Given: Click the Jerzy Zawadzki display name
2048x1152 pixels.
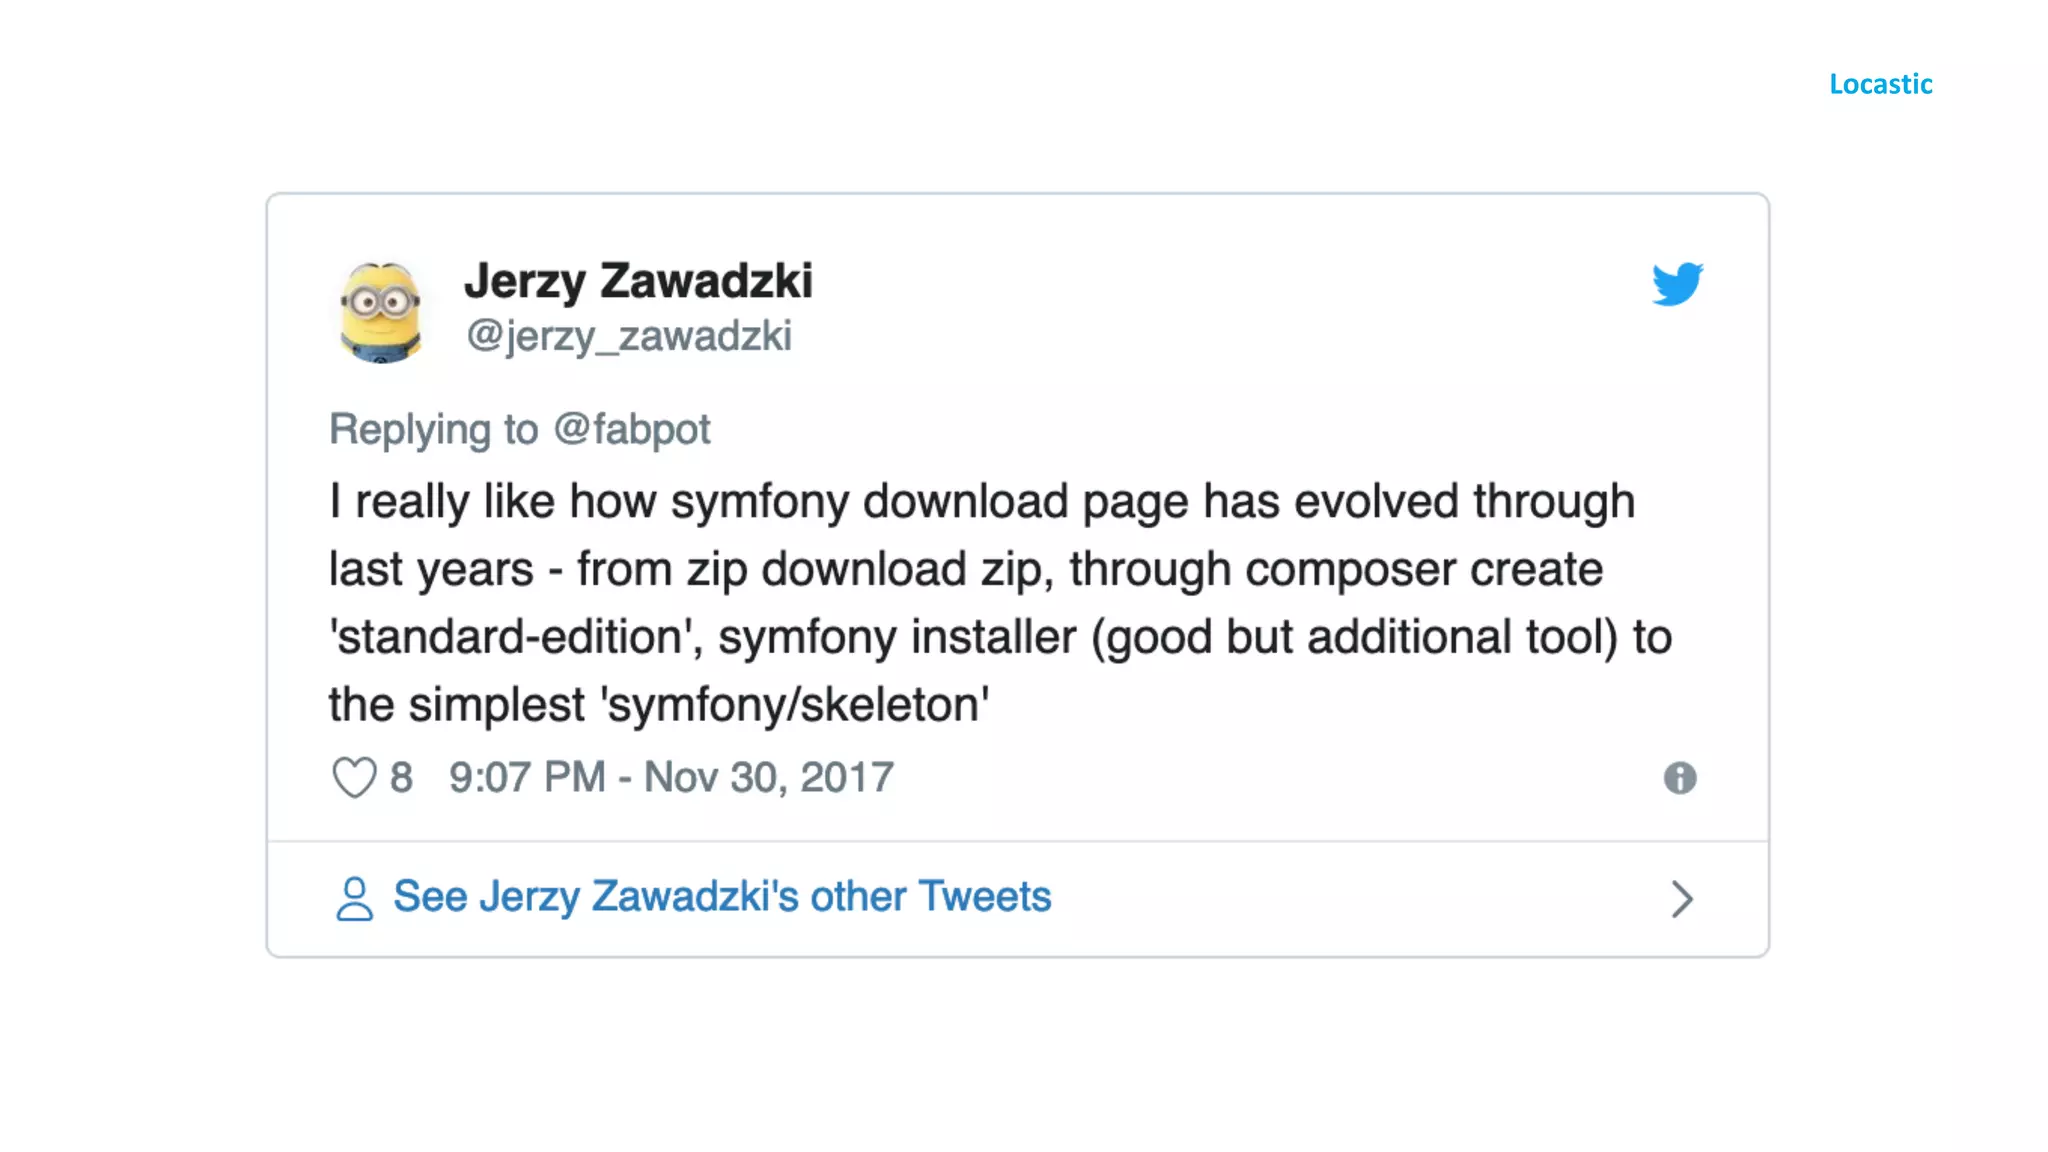Looking at the screenshot, I should point(638,281).
